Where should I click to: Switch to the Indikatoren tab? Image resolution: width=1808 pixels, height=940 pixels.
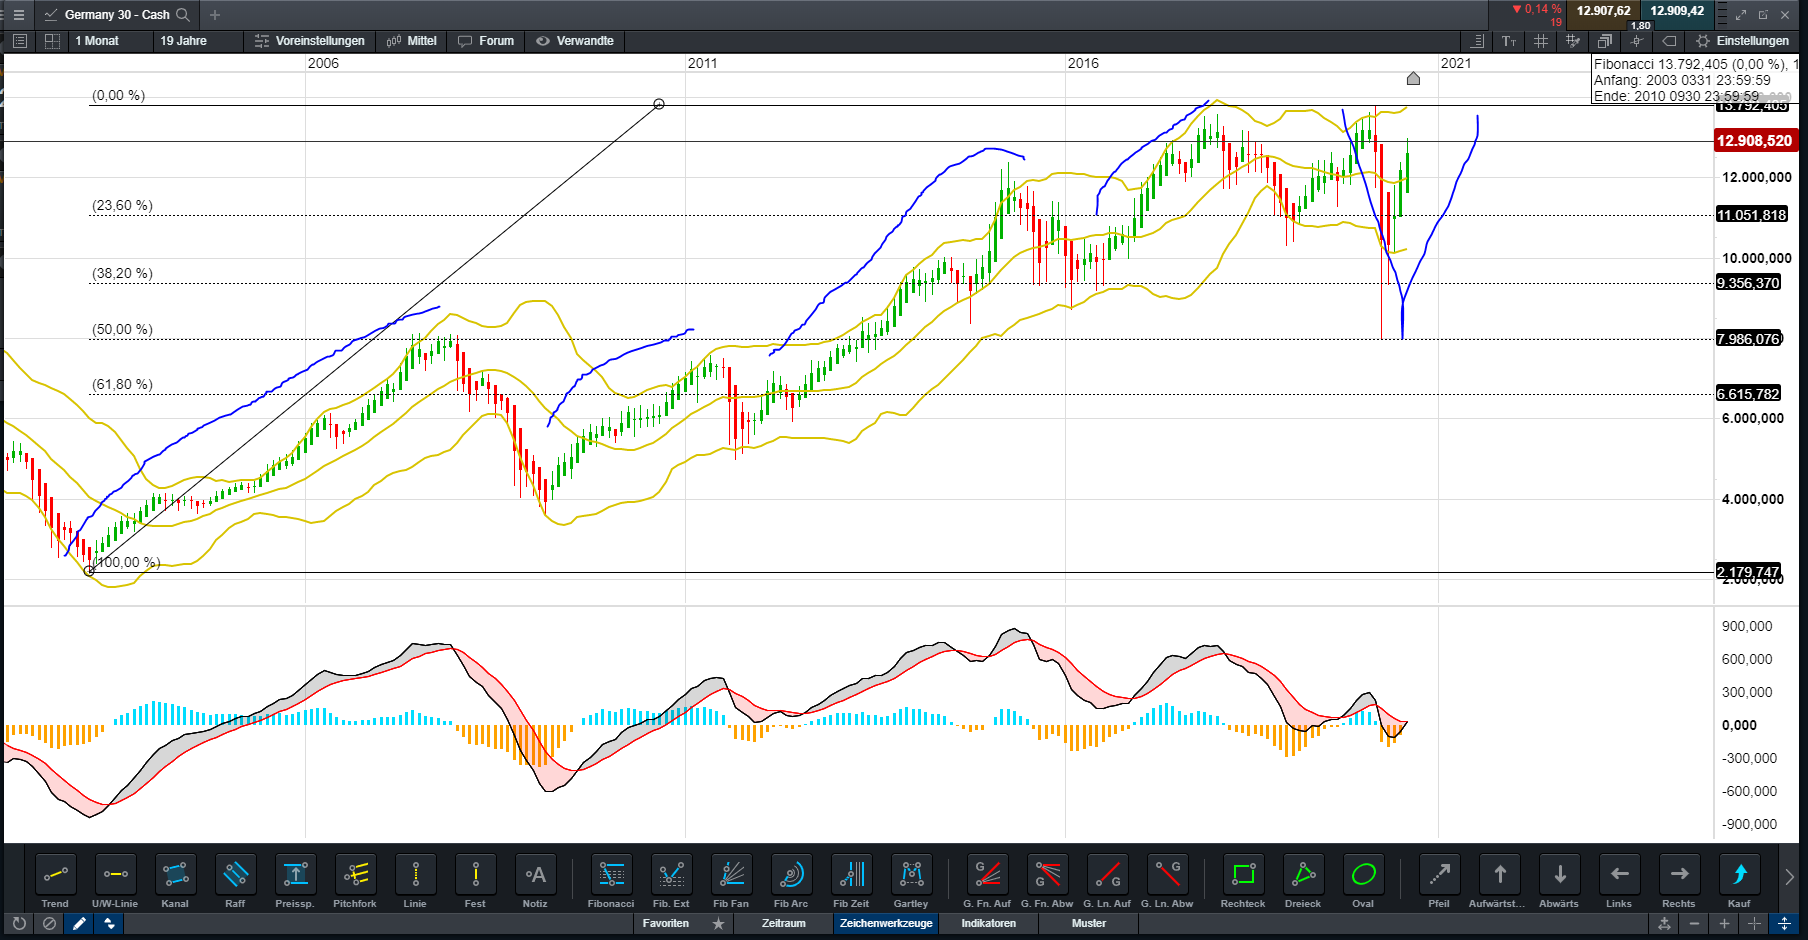point(987,924)
